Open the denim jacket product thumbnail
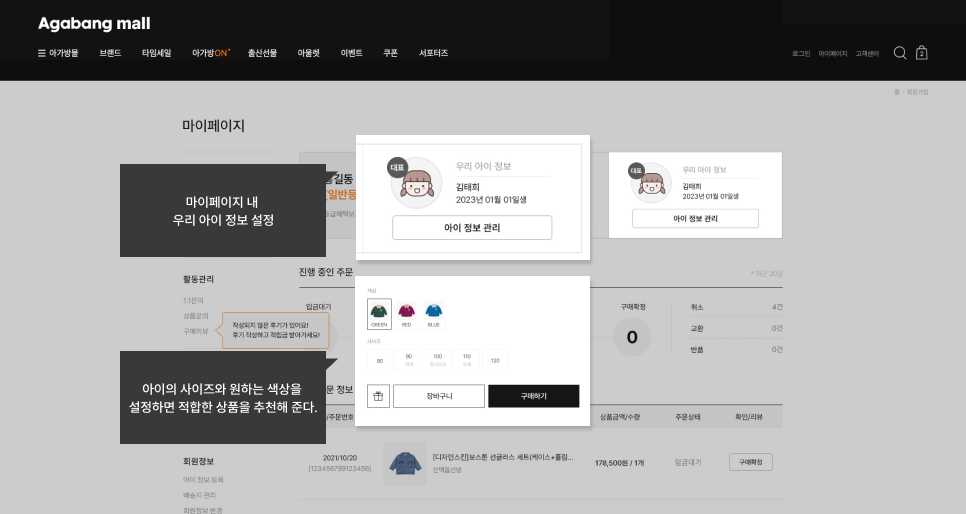 405,463
